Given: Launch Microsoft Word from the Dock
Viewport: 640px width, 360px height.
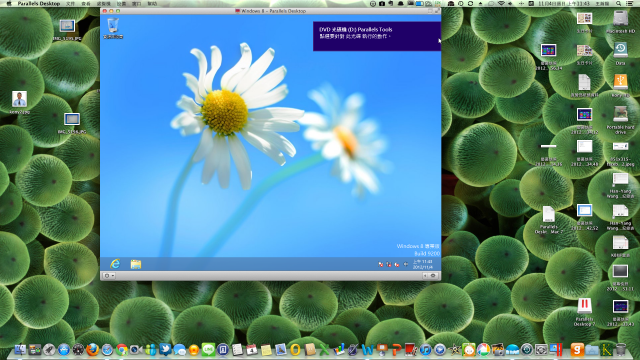Looking at the screenshot, I should point(367,349).
